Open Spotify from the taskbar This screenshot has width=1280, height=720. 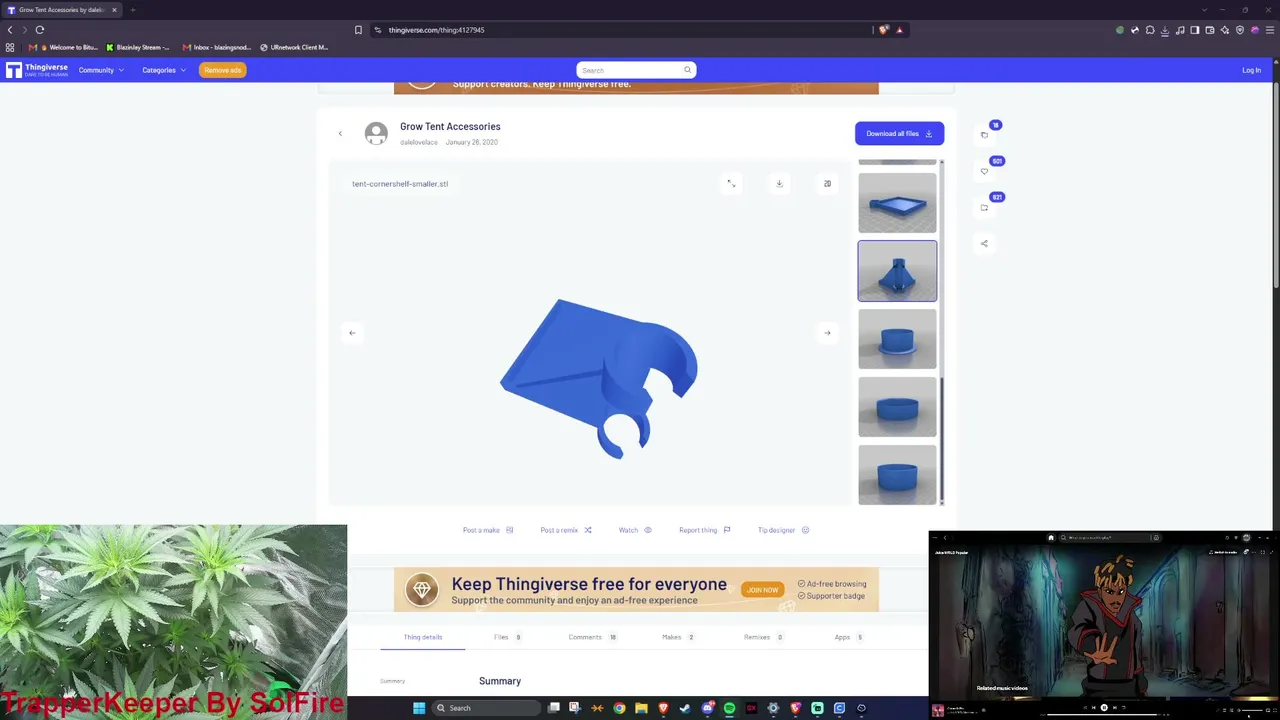click(x=729, y=708)
